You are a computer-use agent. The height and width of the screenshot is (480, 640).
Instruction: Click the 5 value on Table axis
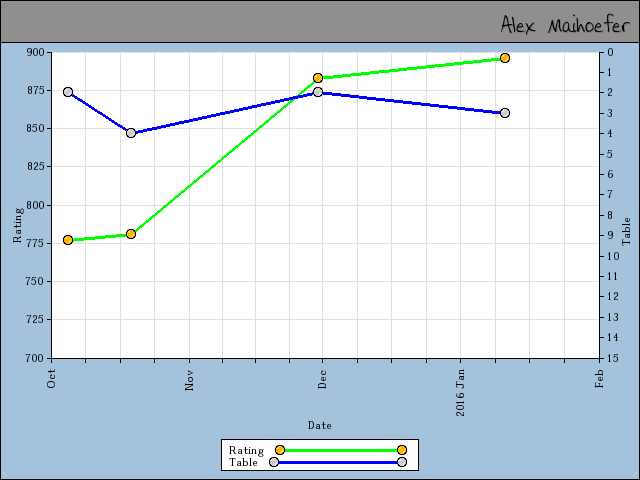(x=610, y=154)
